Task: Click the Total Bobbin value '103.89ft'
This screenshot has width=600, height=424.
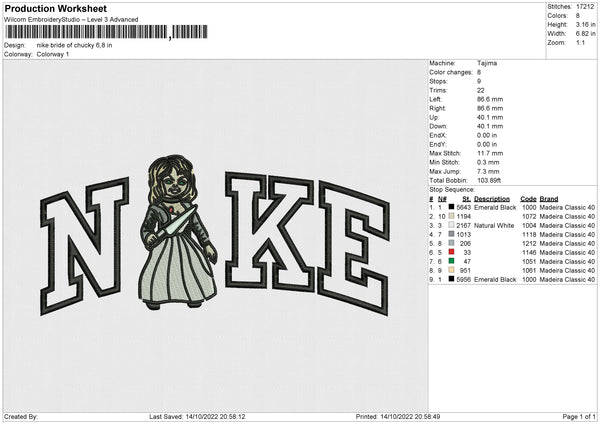Action: [x=489, y=180]
